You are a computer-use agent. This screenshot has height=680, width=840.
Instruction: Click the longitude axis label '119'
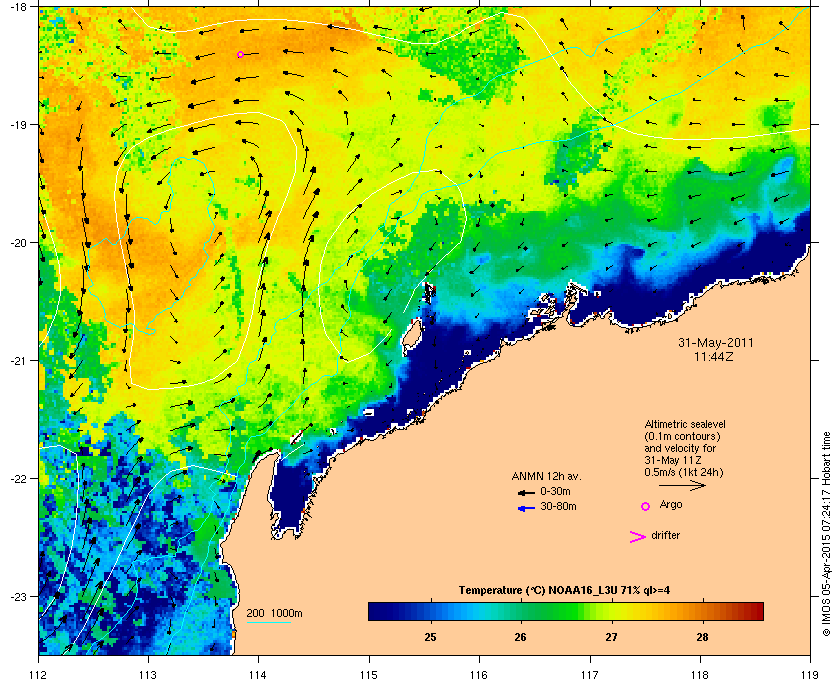pyautogui.click(x=811, y=675)
